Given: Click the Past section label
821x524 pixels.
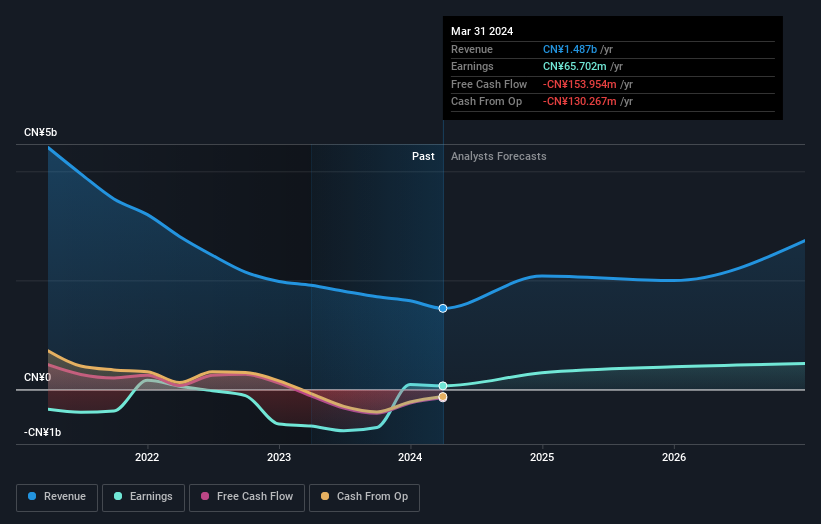Looking at the screenshot, I should 423,157.
